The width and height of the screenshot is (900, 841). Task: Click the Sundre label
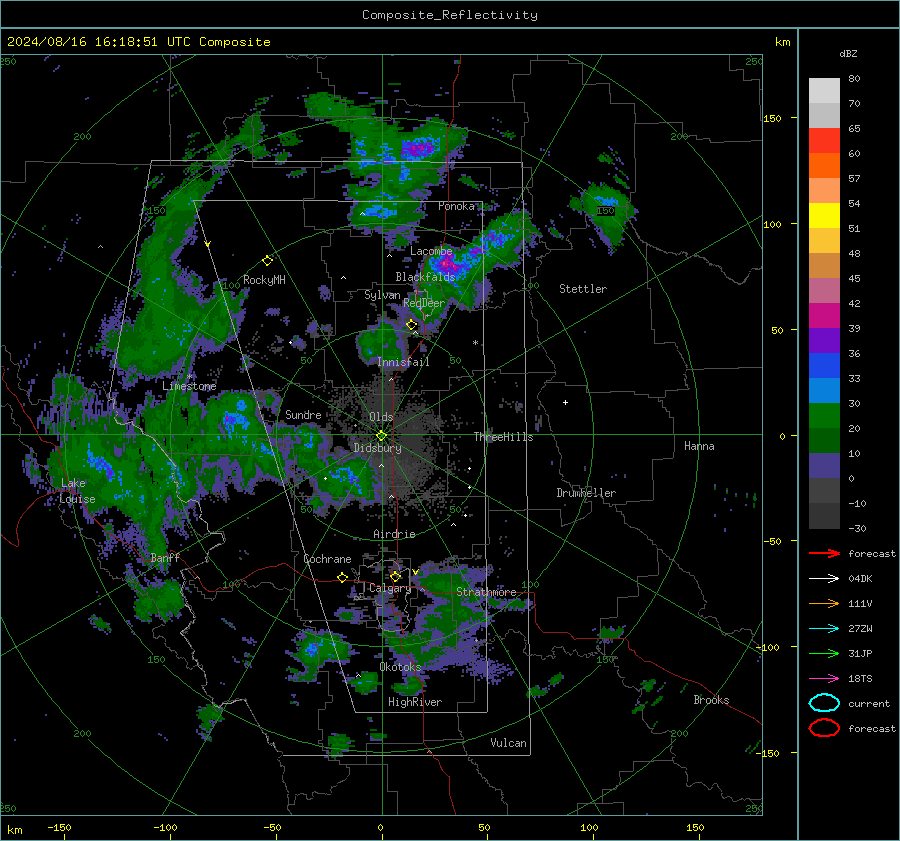[303, 415]
